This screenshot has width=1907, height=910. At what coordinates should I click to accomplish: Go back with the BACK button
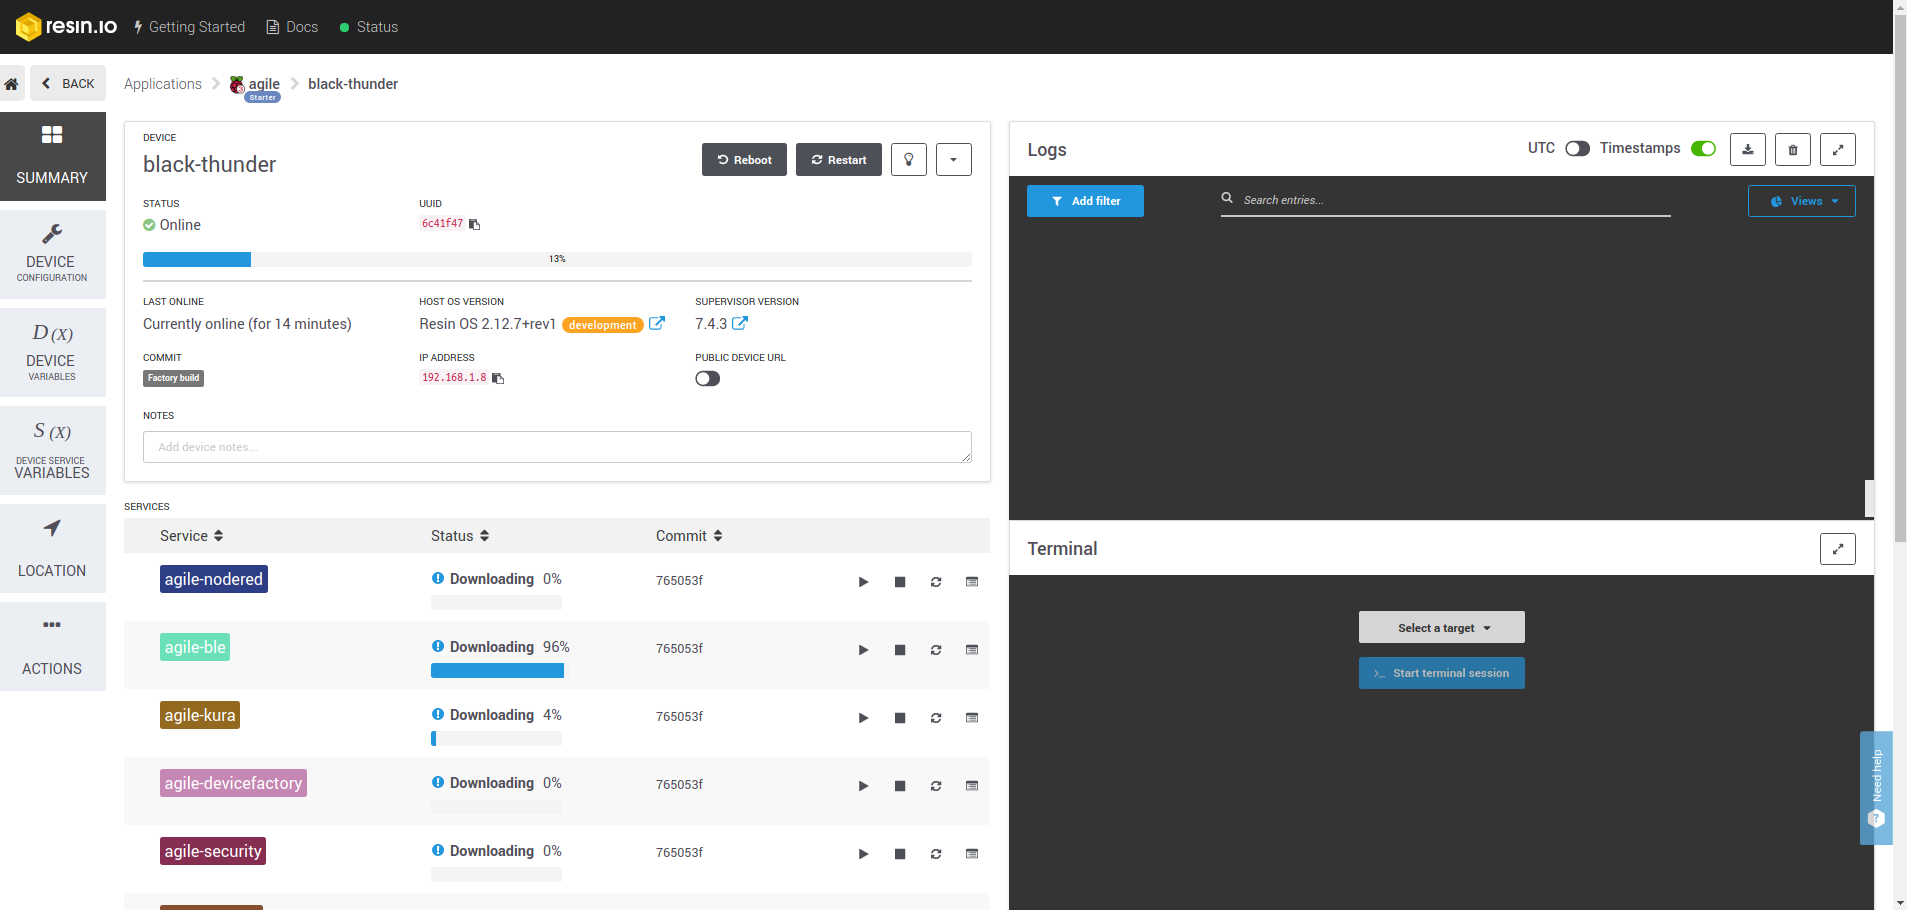tap(68, 84)
